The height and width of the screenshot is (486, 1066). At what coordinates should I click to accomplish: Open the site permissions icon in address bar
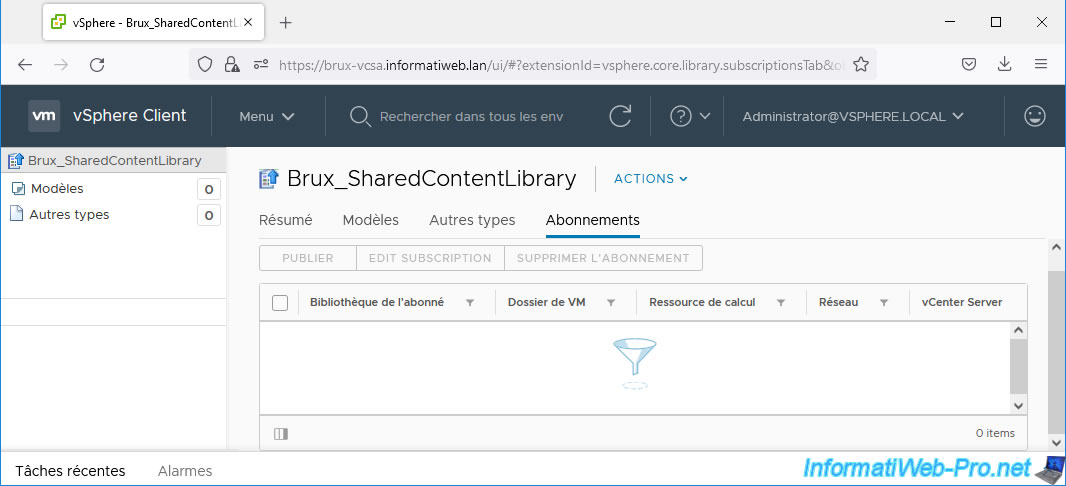point(260,65)
